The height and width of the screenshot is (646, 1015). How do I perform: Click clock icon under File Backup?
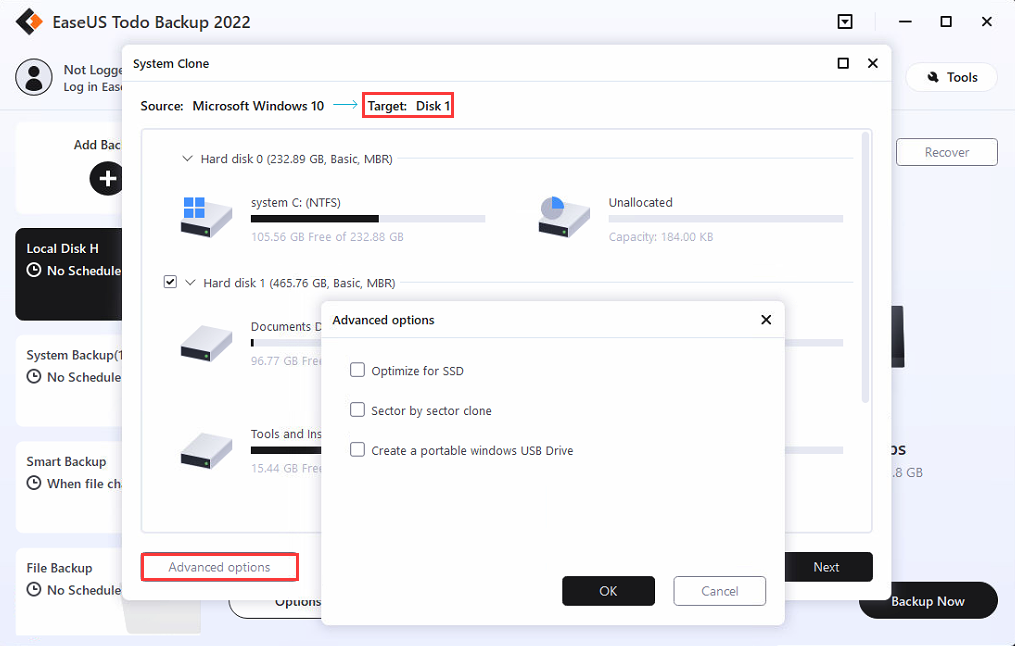pos(34,590)
